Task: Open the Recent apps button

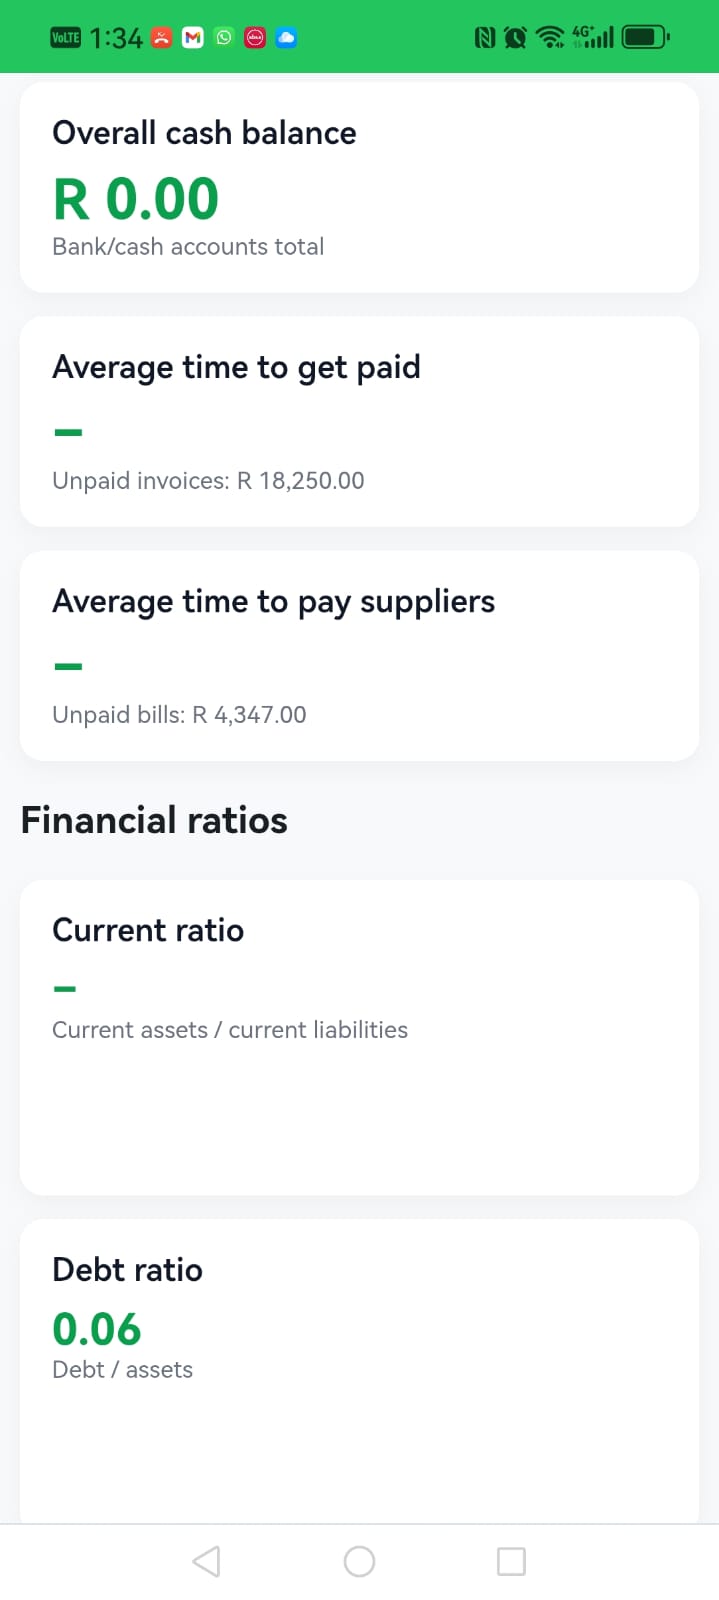Action: (511, 1560)
